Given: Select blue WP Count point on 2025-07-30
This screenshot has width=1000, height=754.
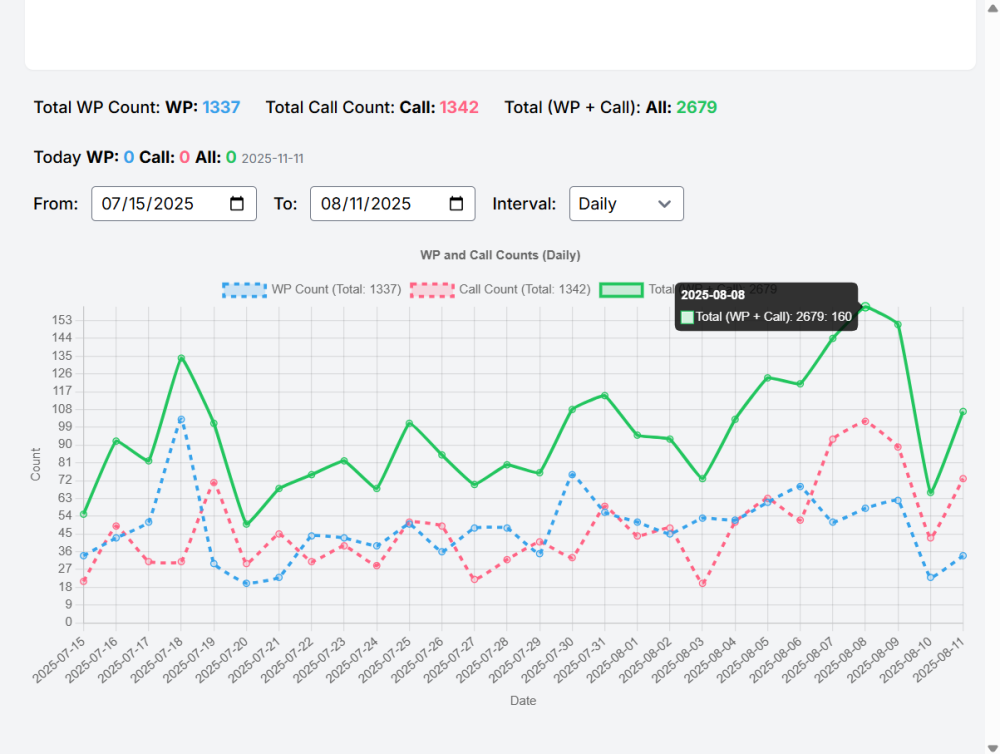Looking at the screenshot, I should coord(572,475).
